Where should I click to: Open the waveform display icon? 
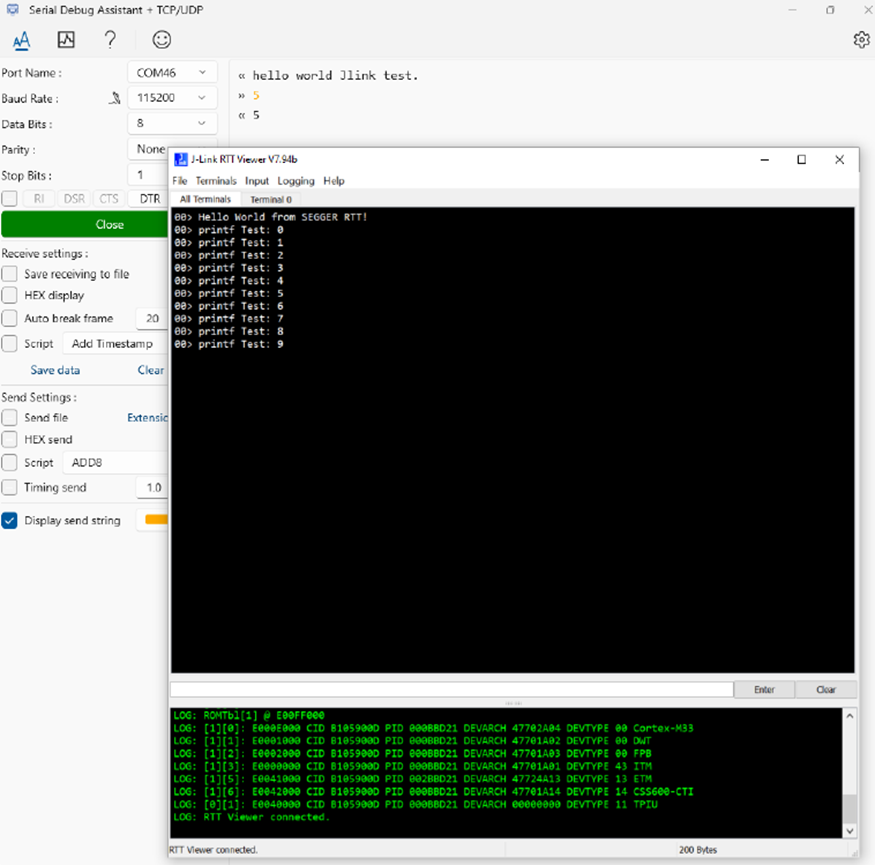pyautogui.click(x=66, y=40)
